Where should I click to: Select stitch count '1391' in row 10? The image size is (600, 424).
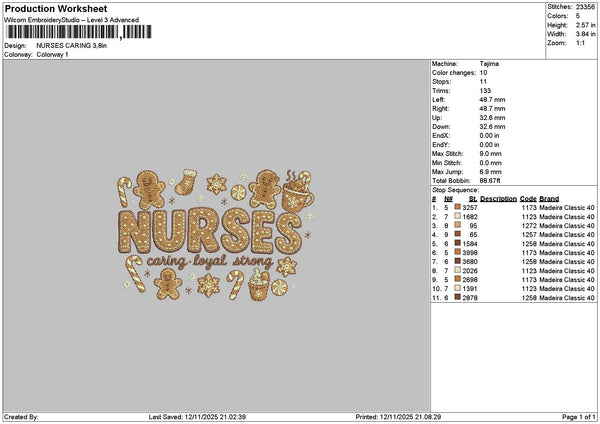[470, 289]
